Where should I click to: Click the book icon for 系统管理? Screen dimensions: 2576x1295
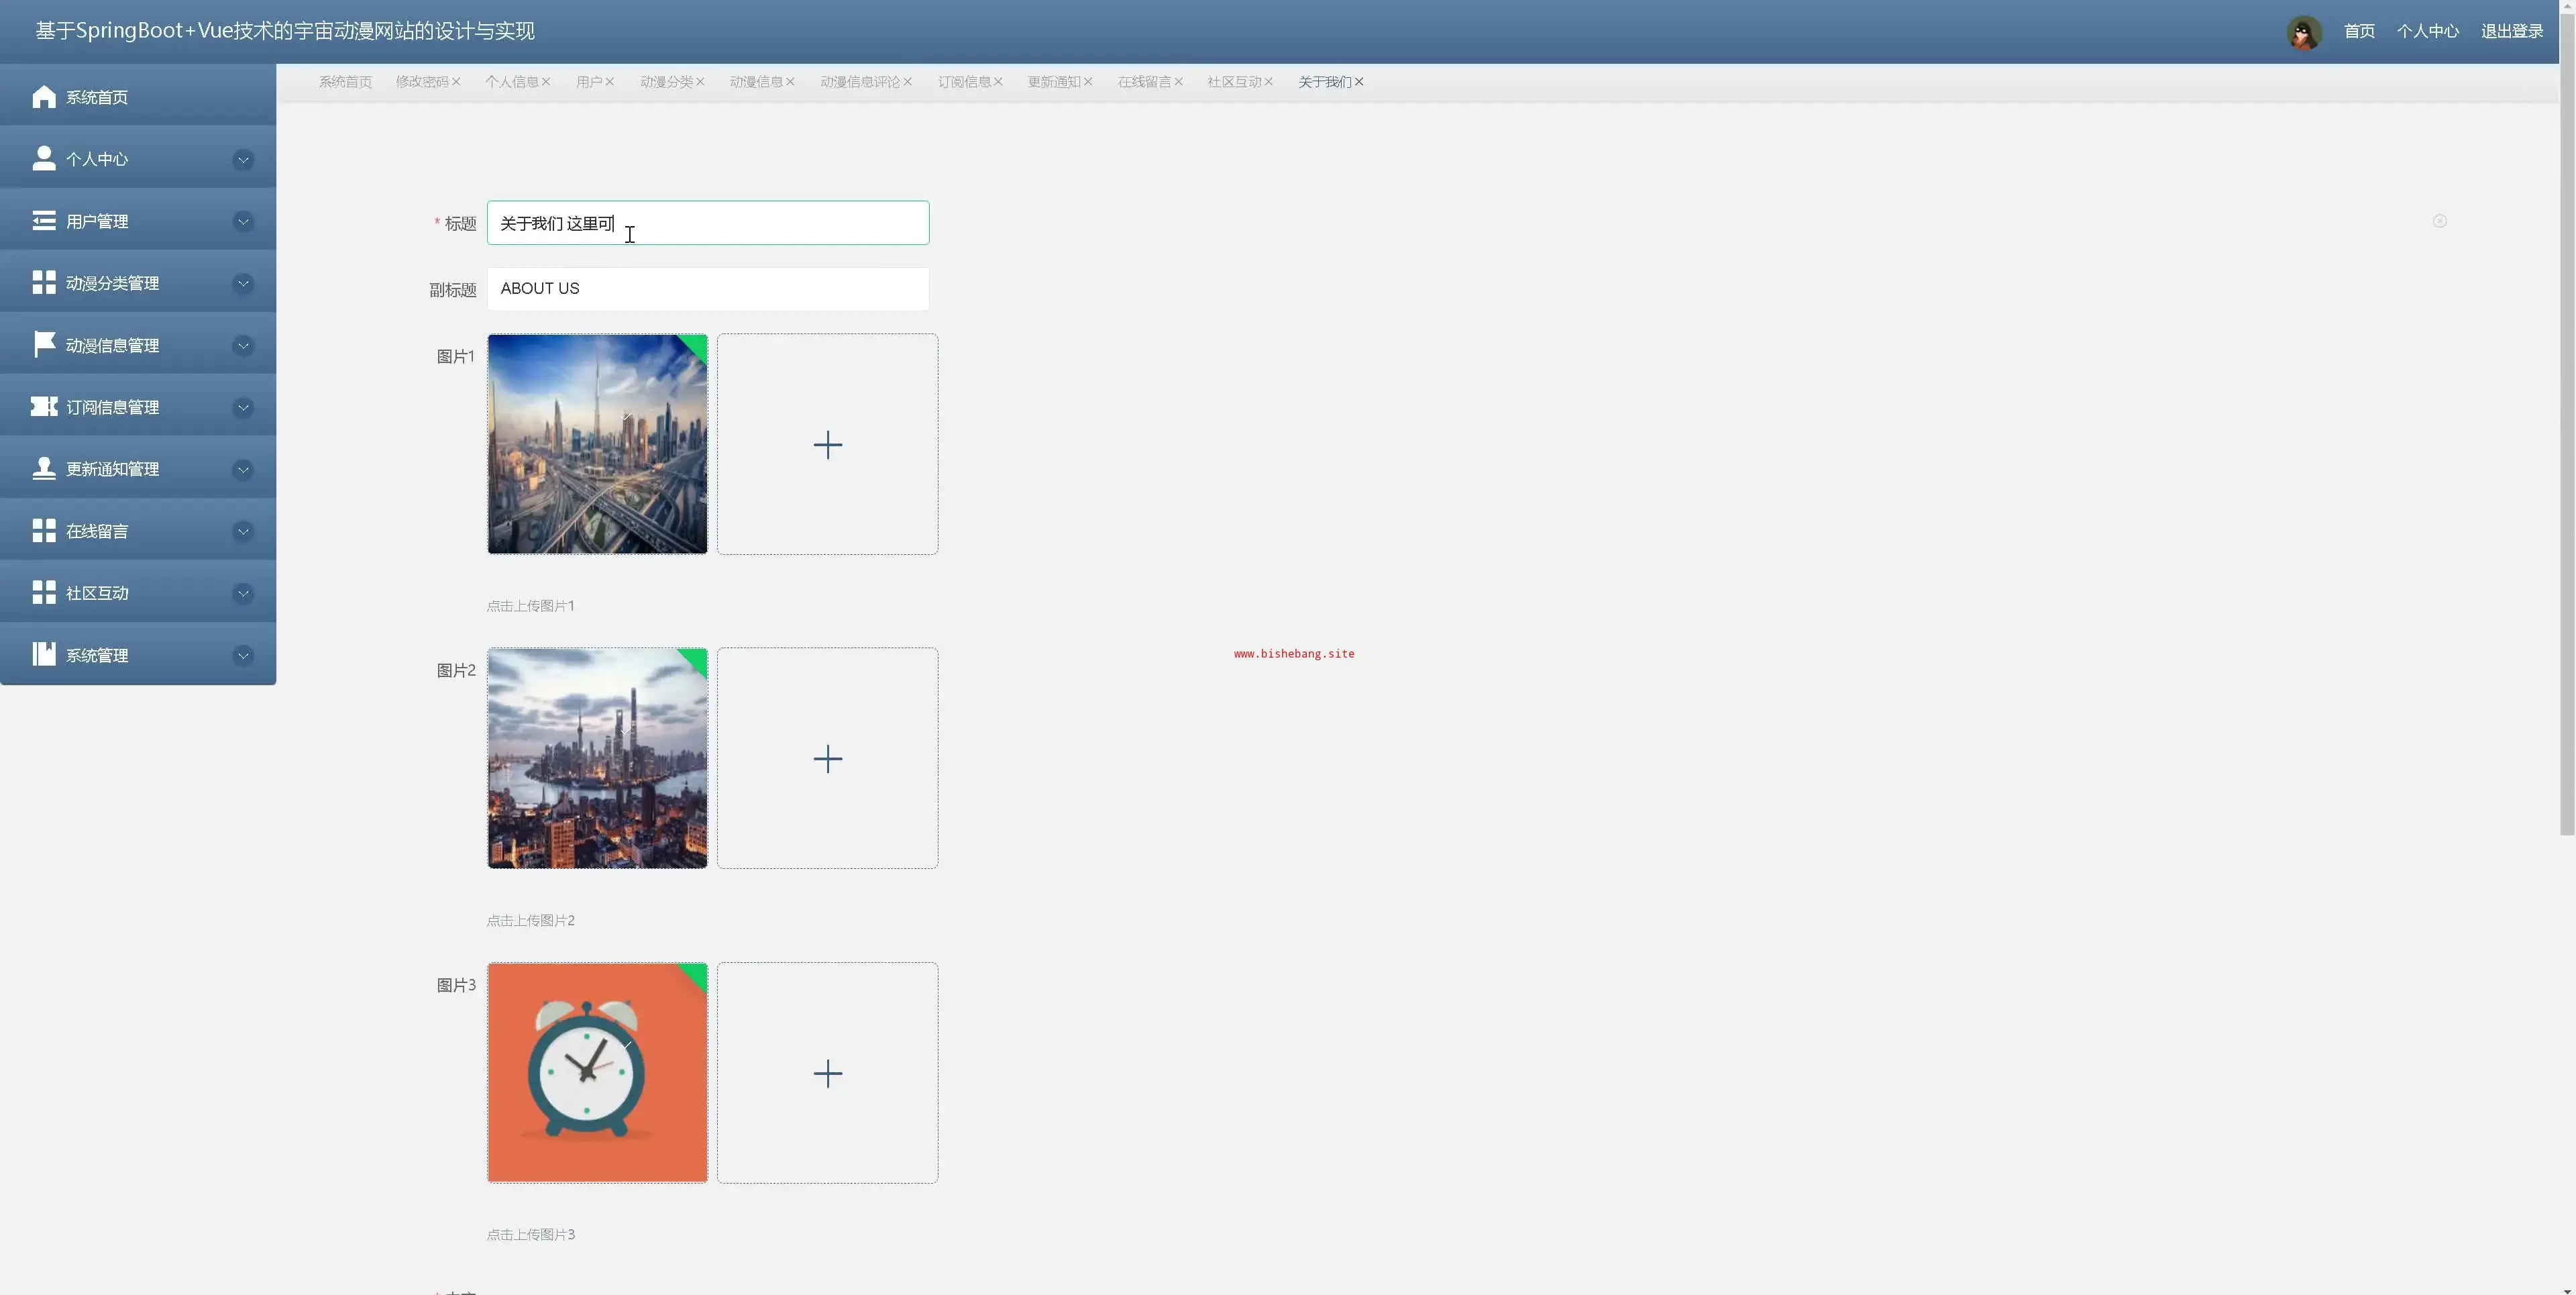pyautogui.click(x=43, y=655)
